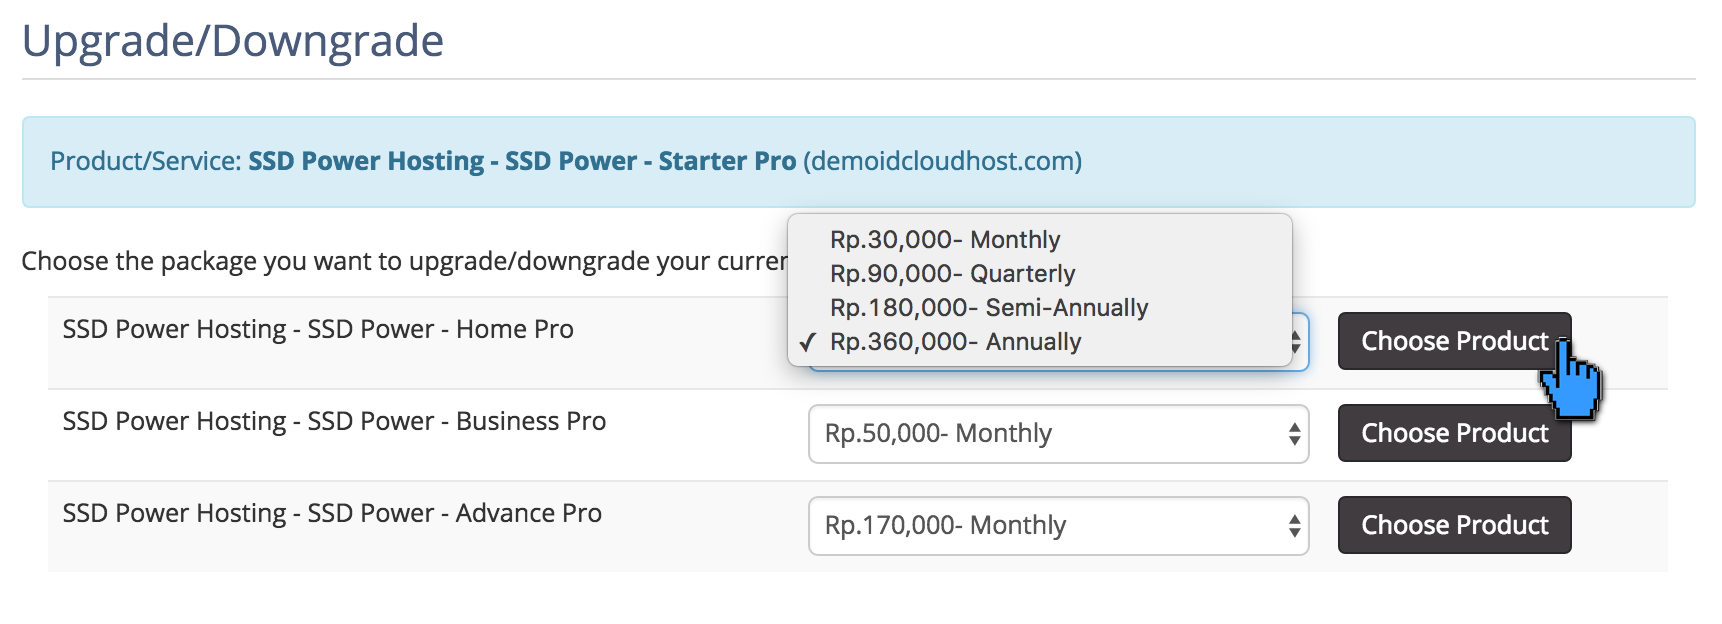Click the Upgrade/Downgrade page heading
The image size is (1722, 624).
(x=232, y=40)
